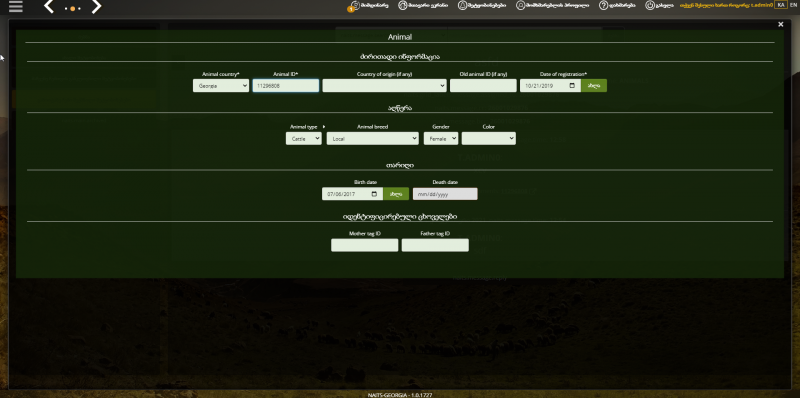Open calendar picker in Birth date field
Image resolution: width=800 pixels, height=398 pixels.
coord(374,194)
